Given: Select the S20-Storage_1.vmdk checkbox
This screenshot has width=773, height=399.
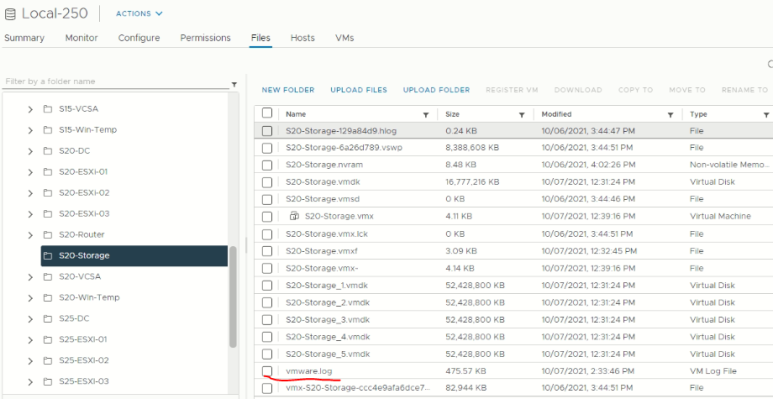Looking at the screenshot, I should (x=267, y=286).
